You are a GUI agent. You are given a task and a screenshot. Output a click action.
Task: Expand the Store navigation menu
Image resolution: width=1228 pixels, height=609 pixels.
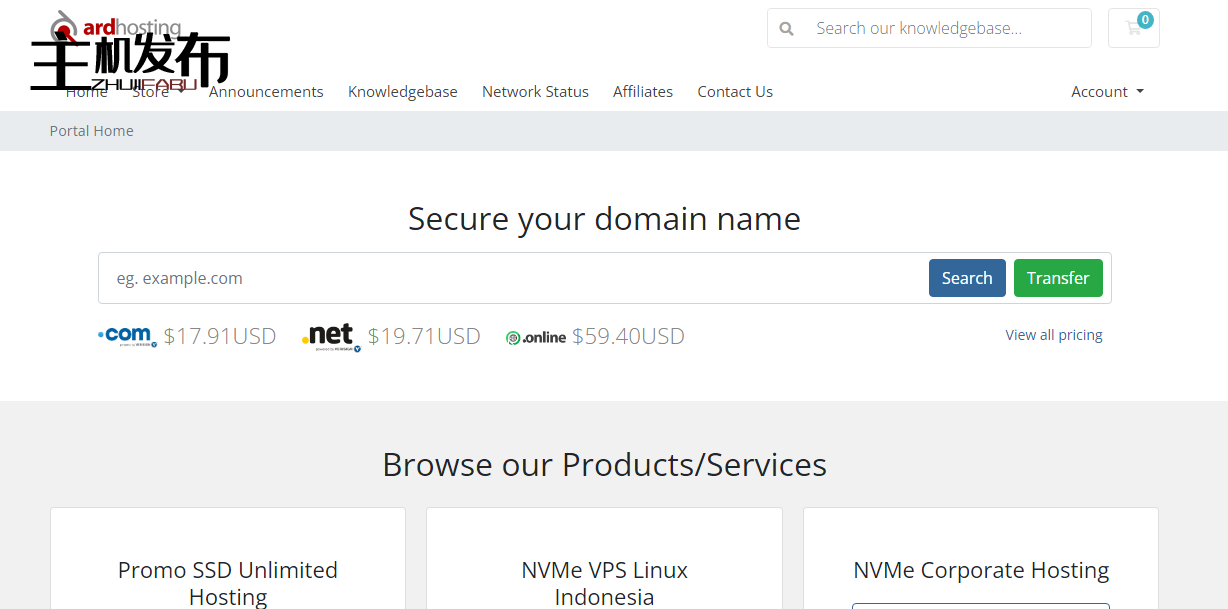(x=150, y=91)
